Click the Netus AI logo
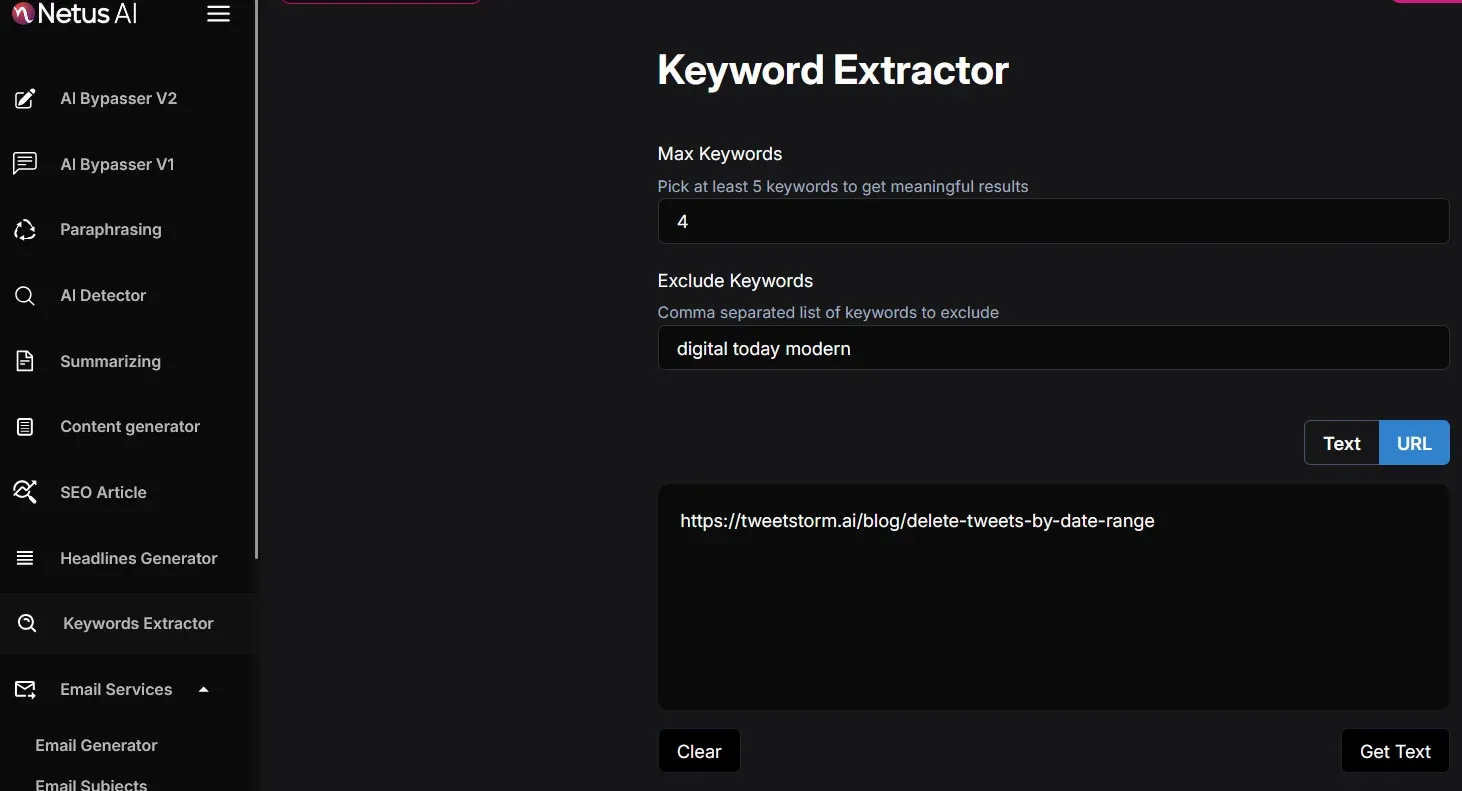 pos(75,14)
